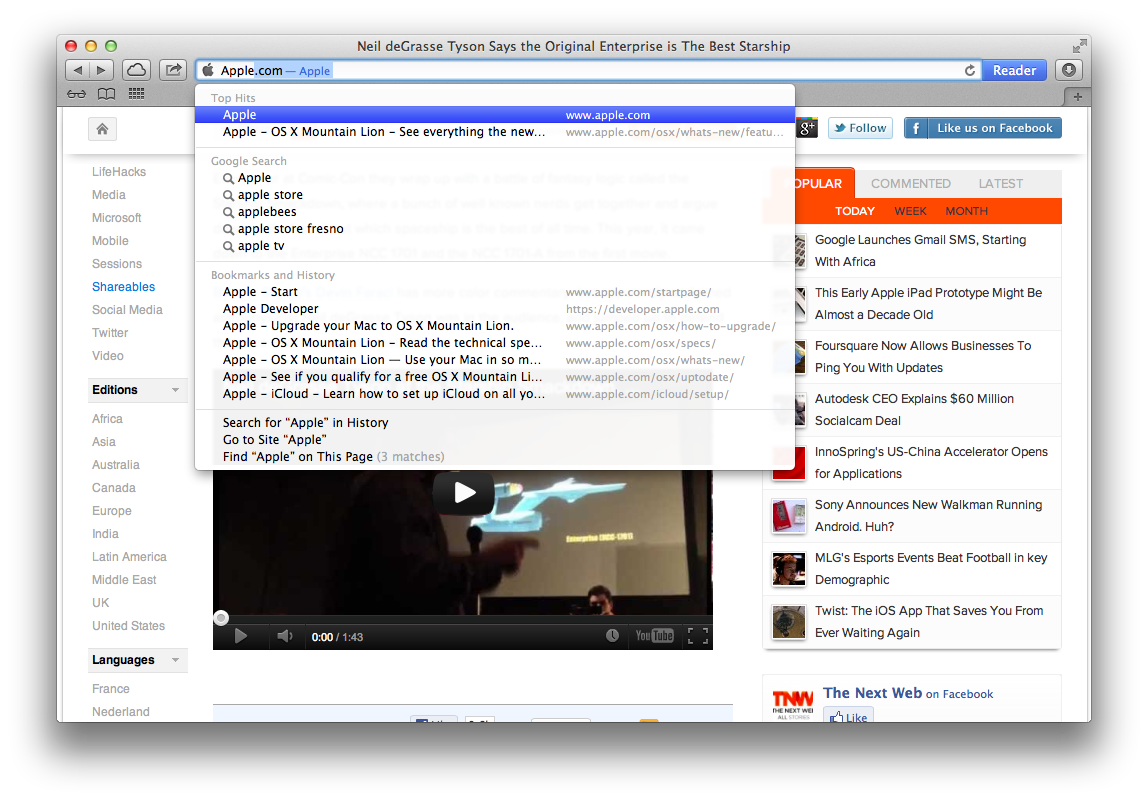Open 'Google Launches Gmail SMS' article
This screenshot has width=1148, height=801.
click(x=920, y=250)
